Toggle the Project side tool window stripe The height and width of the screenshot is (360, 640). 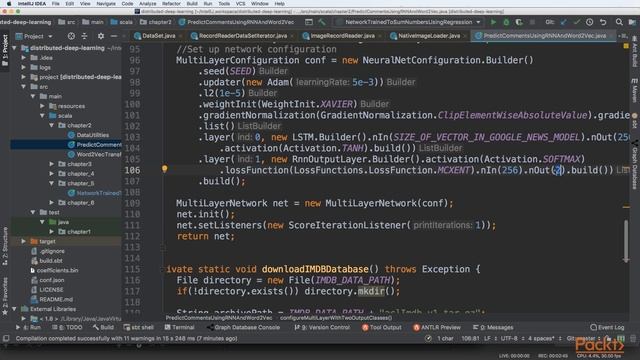[5, 51]
